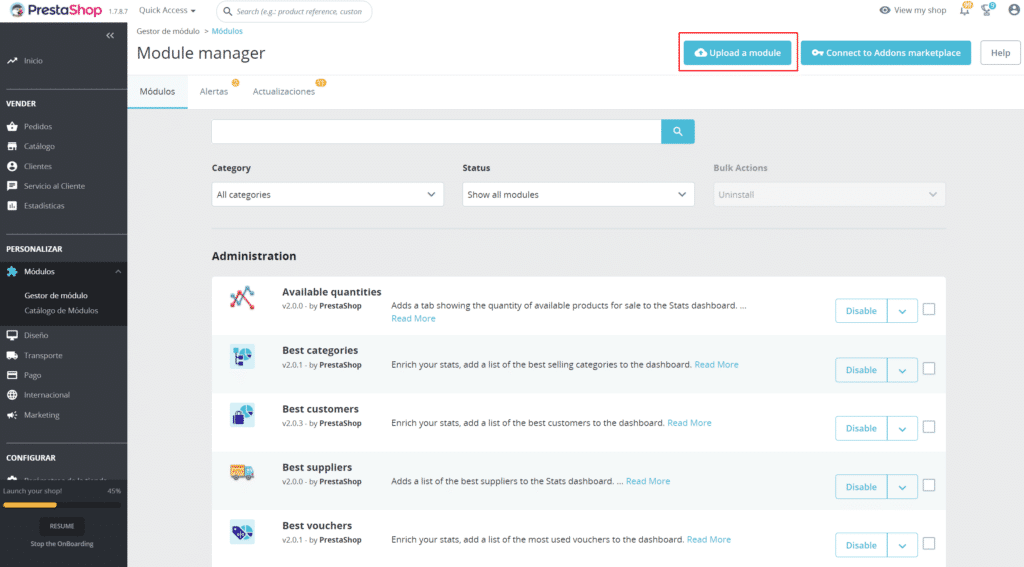Expand action arrow beside Best suppliers Disable
Screen dimensions: 1024x567
point(902,487)
